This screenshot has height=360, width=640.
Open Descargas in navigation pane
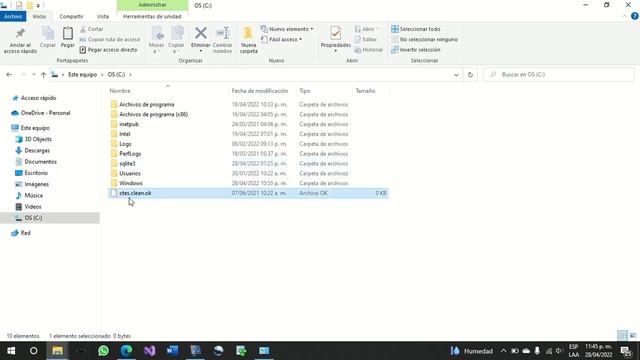[x=37, y=151]
